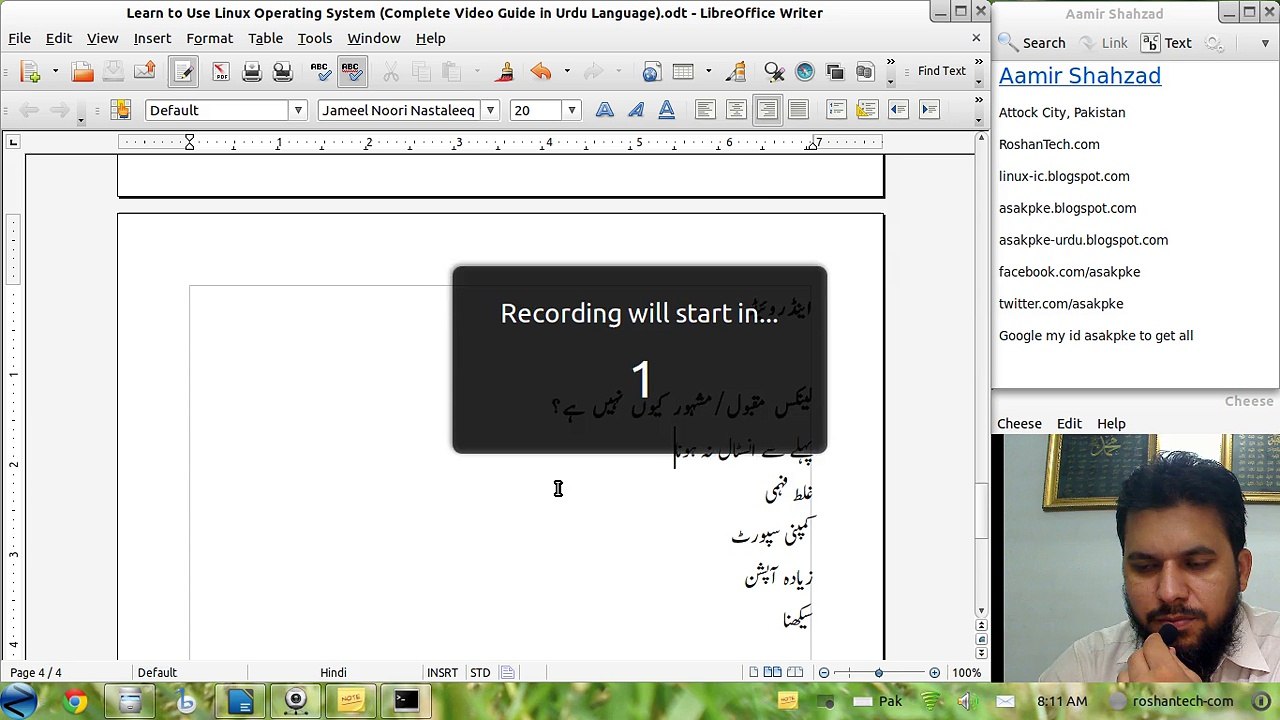Align text left
The width and height of the screenshot is (1280, 720).
click(x=705, y=110)
